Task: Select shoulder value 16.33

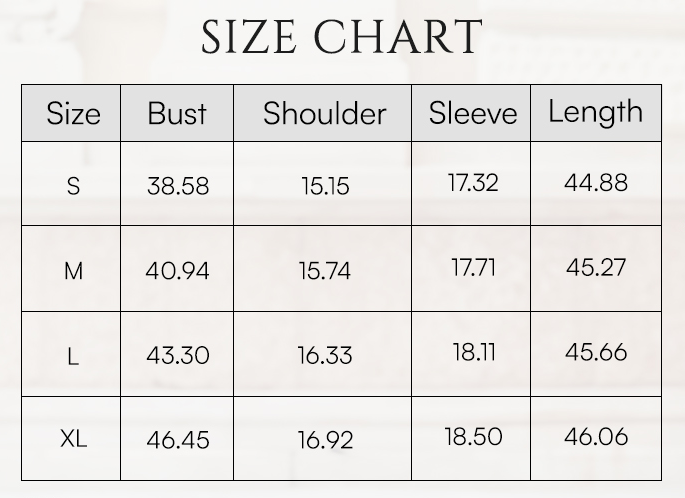Action: 325,355
